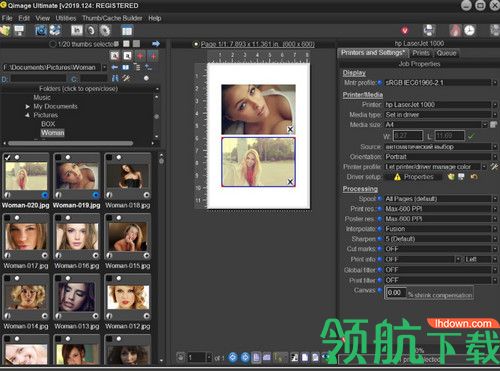Click the green checkmark next to L size field
Image resolution: width=500 pixels, height=371 pixels.
471,136
